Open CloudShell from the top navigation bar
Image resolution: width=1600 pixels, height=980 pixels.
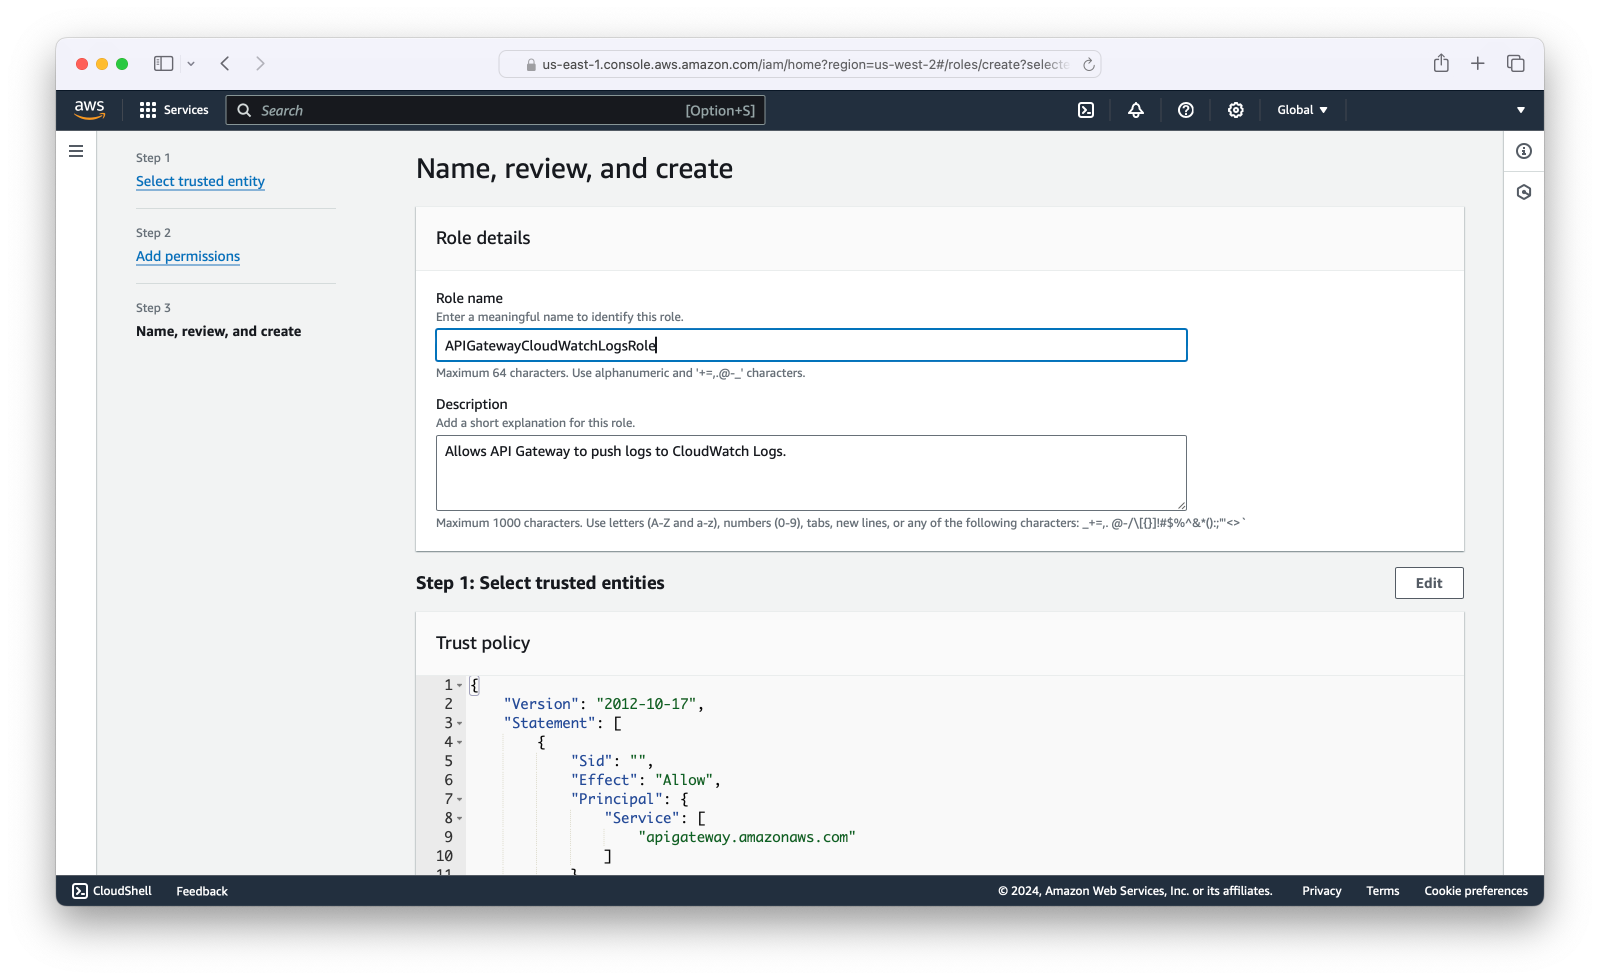[1086, 110]
